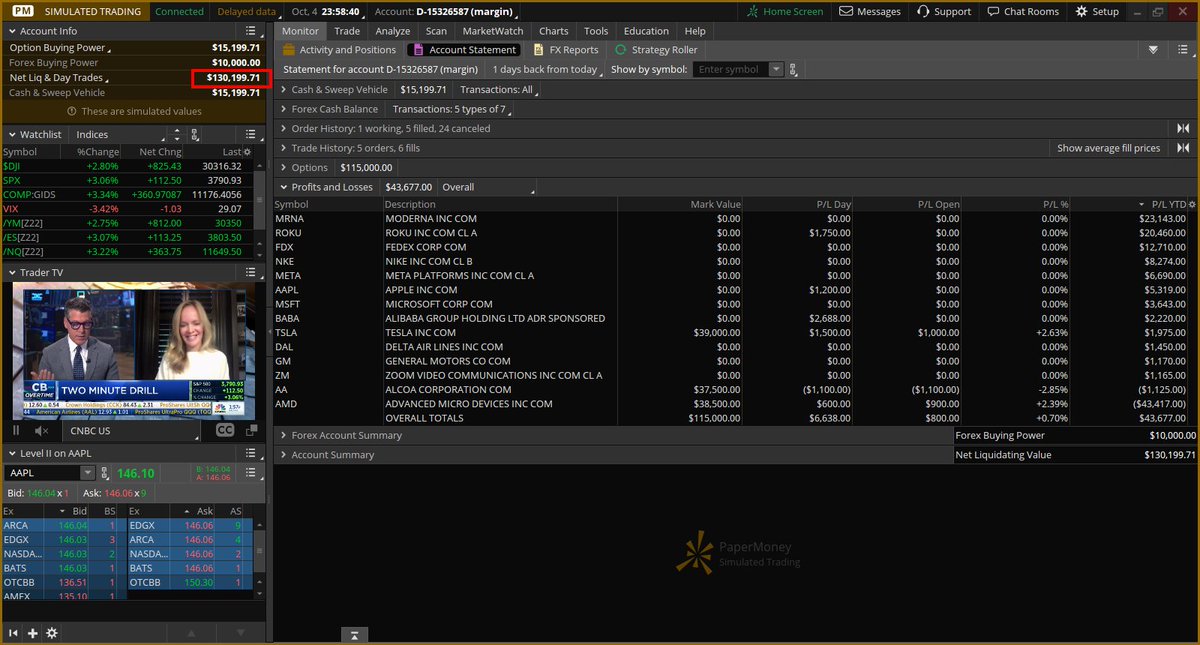Mute the Trader TV audio

pos(42,430)
